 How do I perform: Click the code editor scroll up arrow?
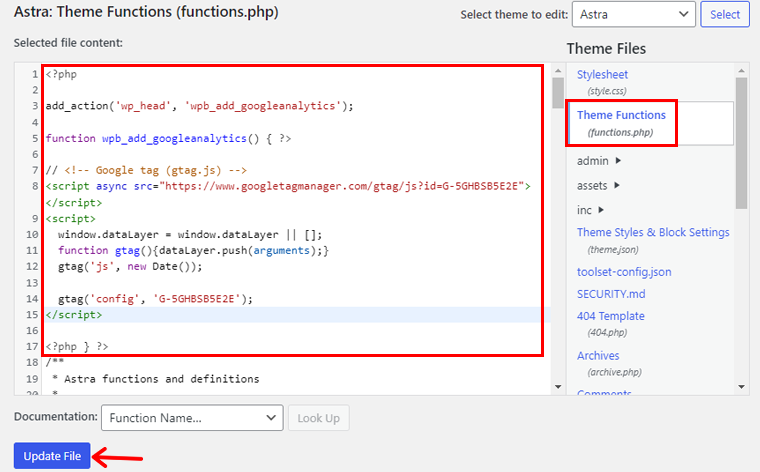coord(558,71)
